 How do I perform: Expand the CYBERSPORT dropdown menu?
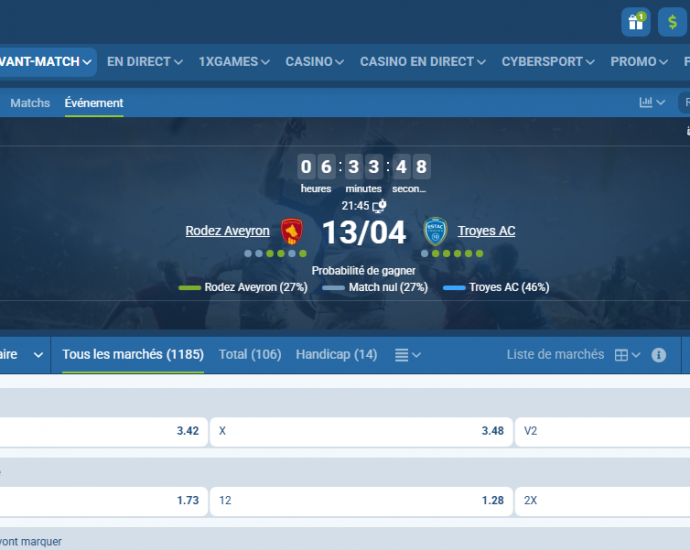pyautogui.click(x=549, y=61)
